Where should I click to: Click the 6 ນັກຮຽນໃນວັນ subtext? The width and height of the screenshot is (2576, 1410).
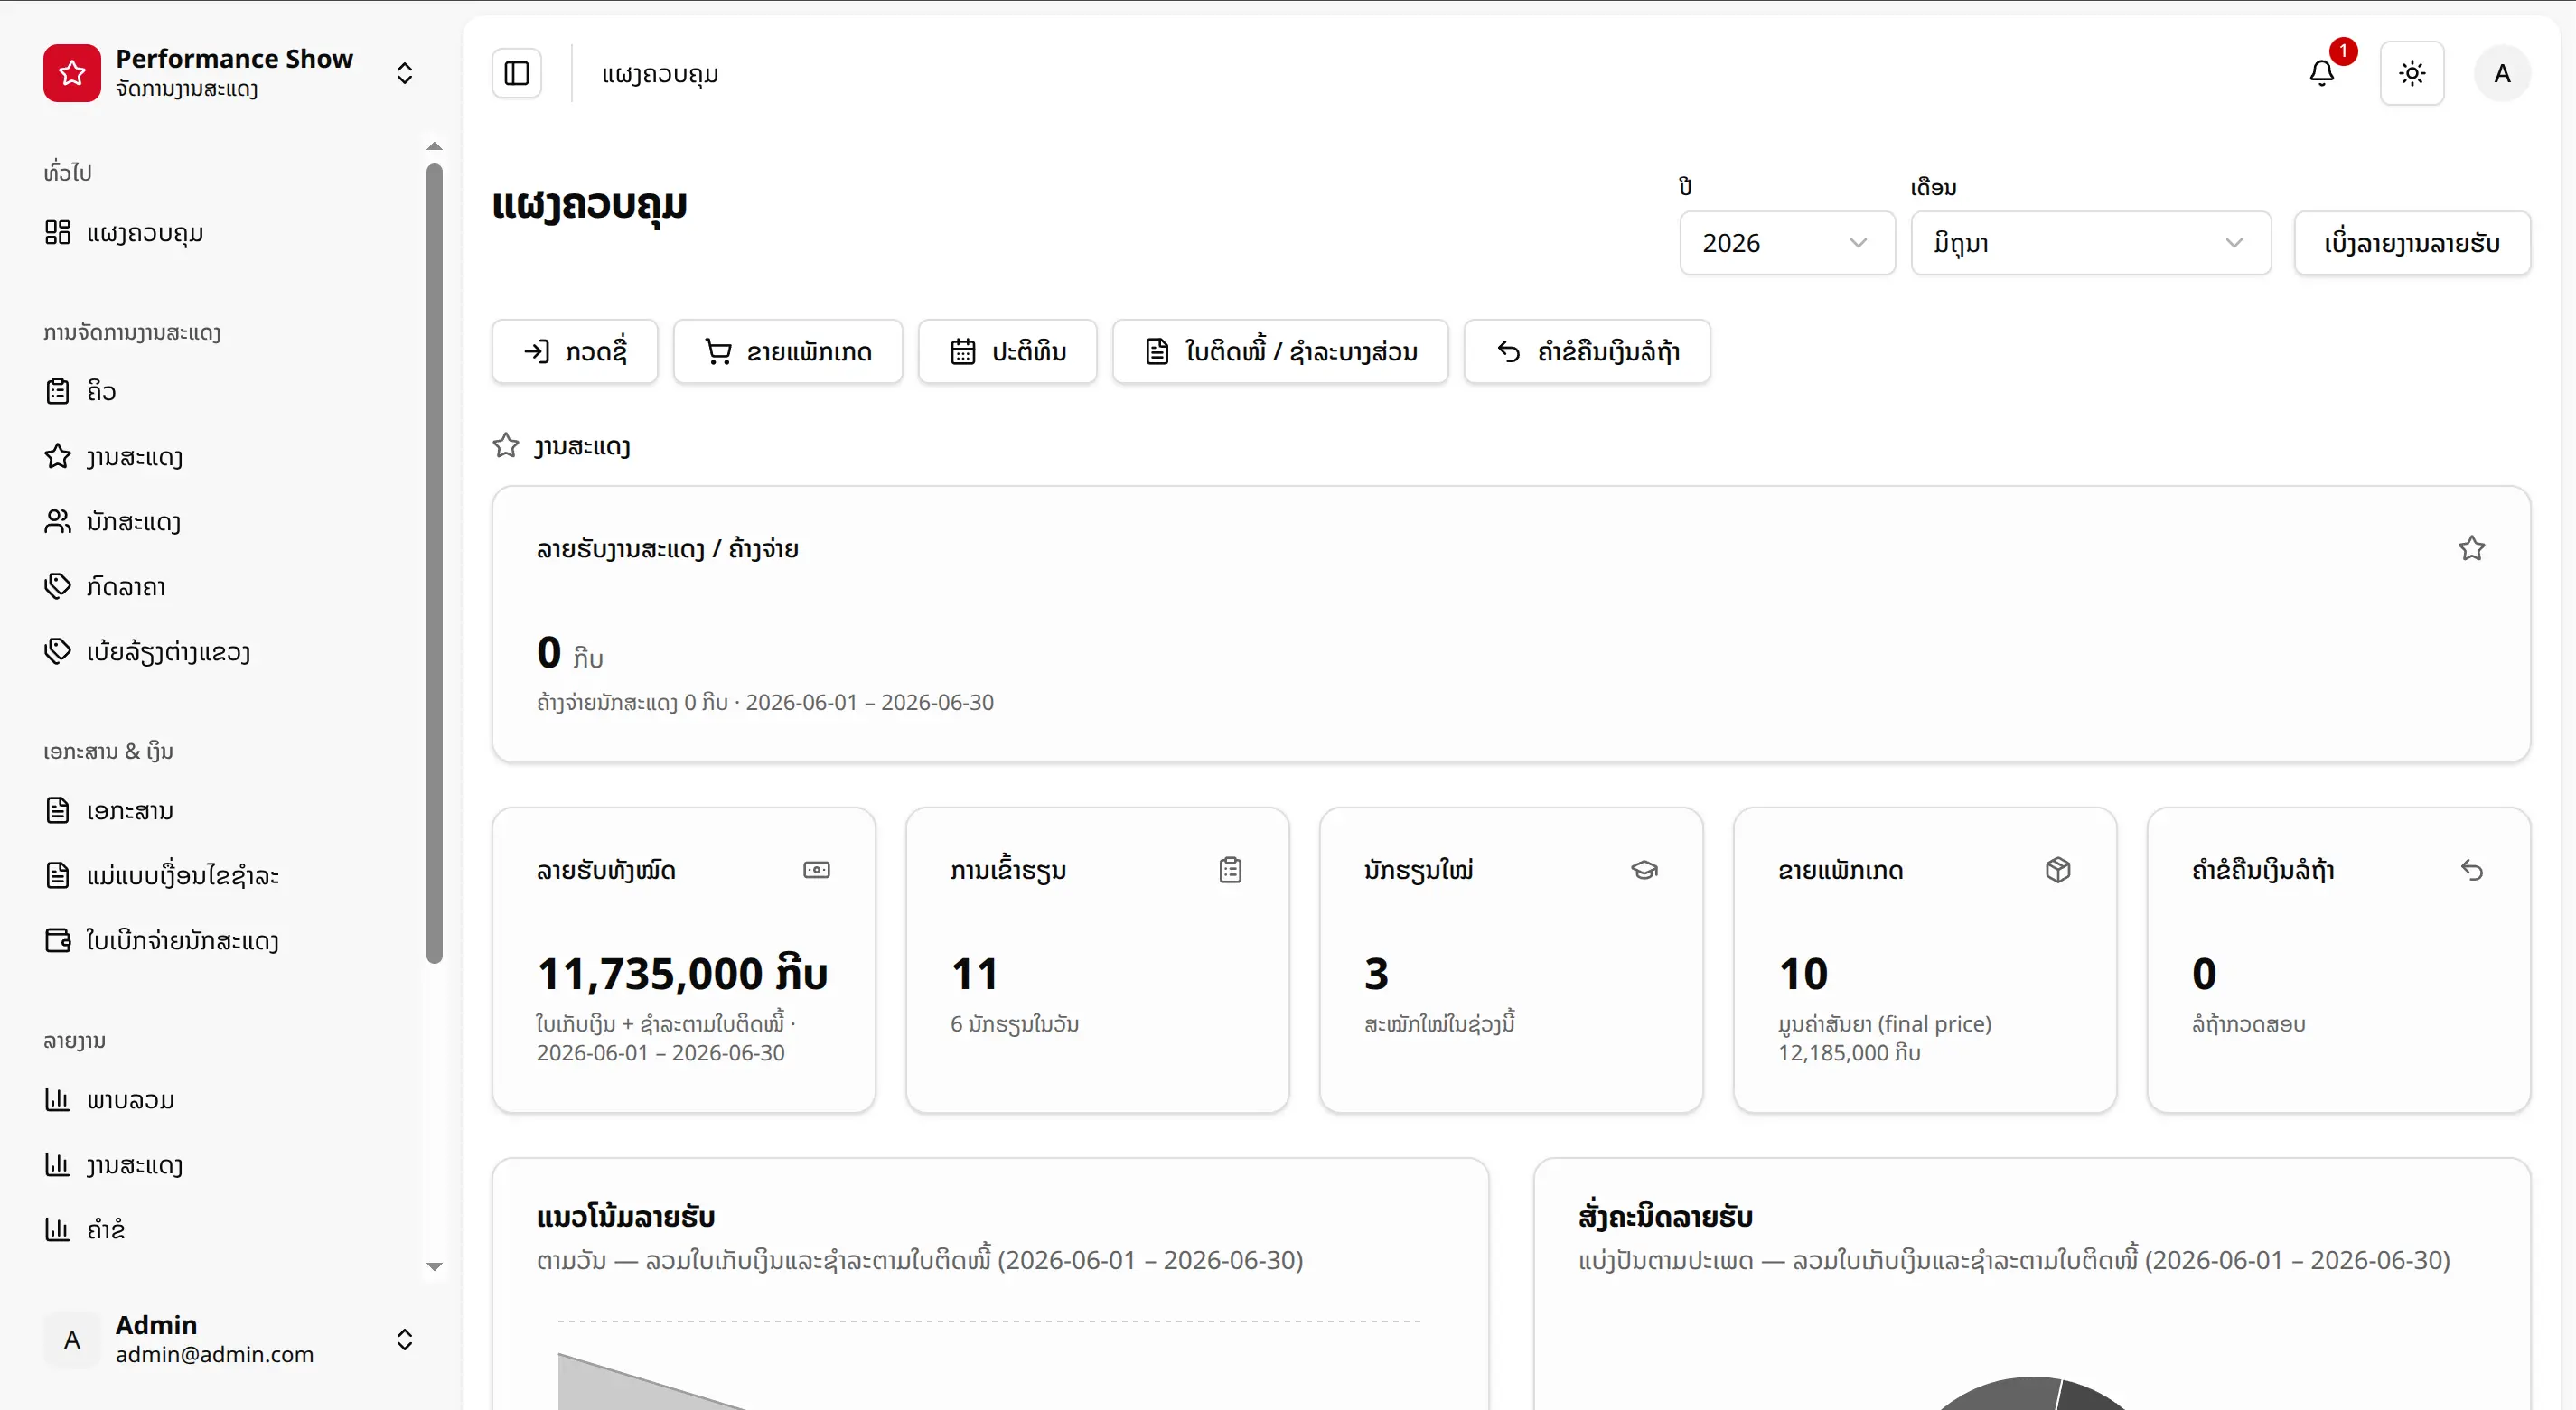tap(1014, 1024)
